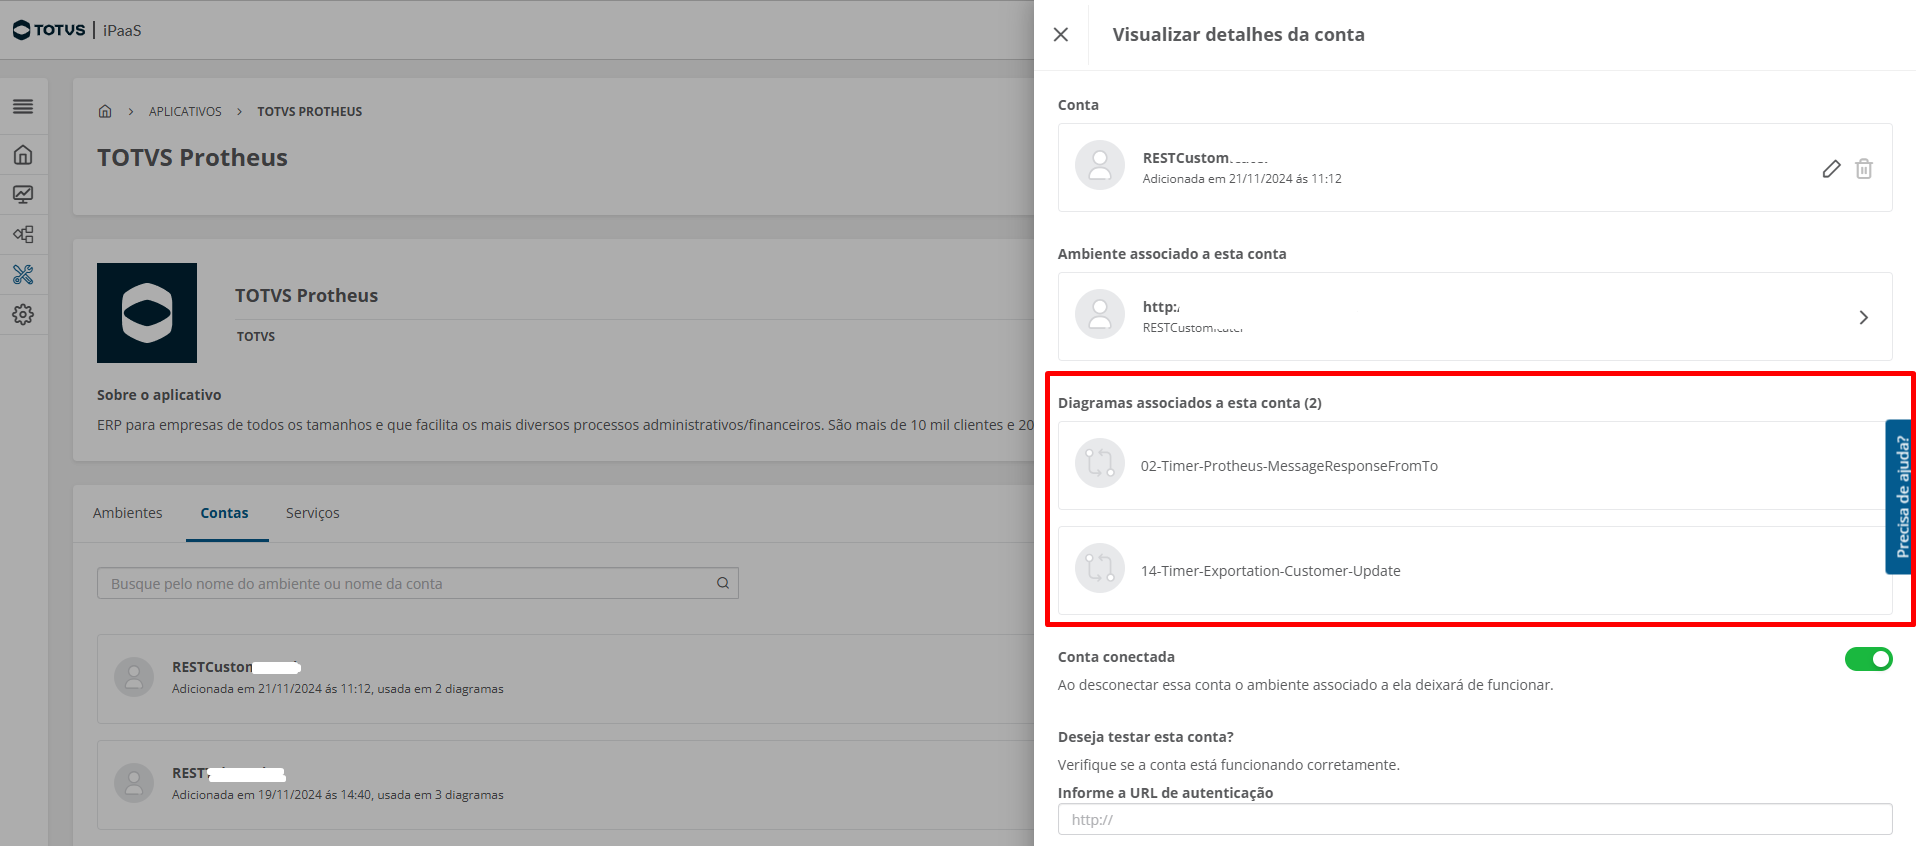Open settings gear icon in sidebar
Viewport: 1916px width, 846px height.
(23, 315)
